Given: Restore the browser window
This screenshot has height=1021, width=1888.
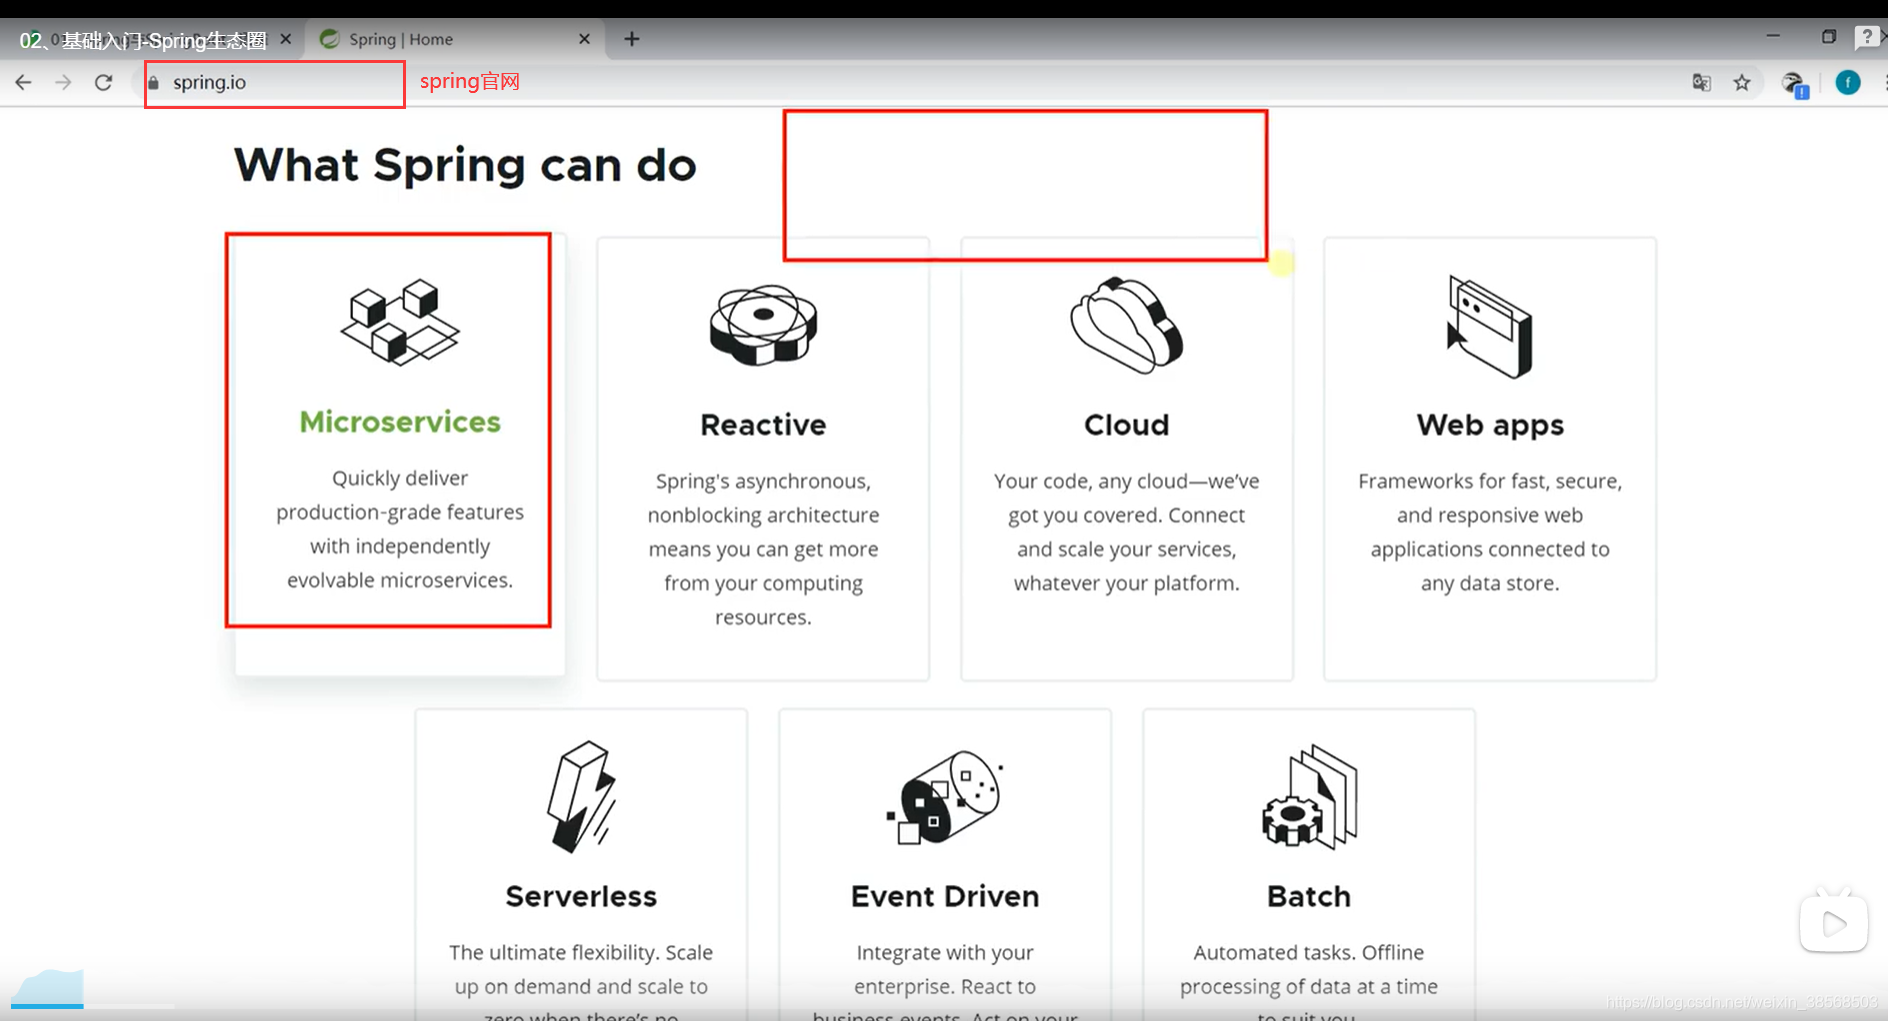Looking at the screenshot, I should click(1829, 36).
